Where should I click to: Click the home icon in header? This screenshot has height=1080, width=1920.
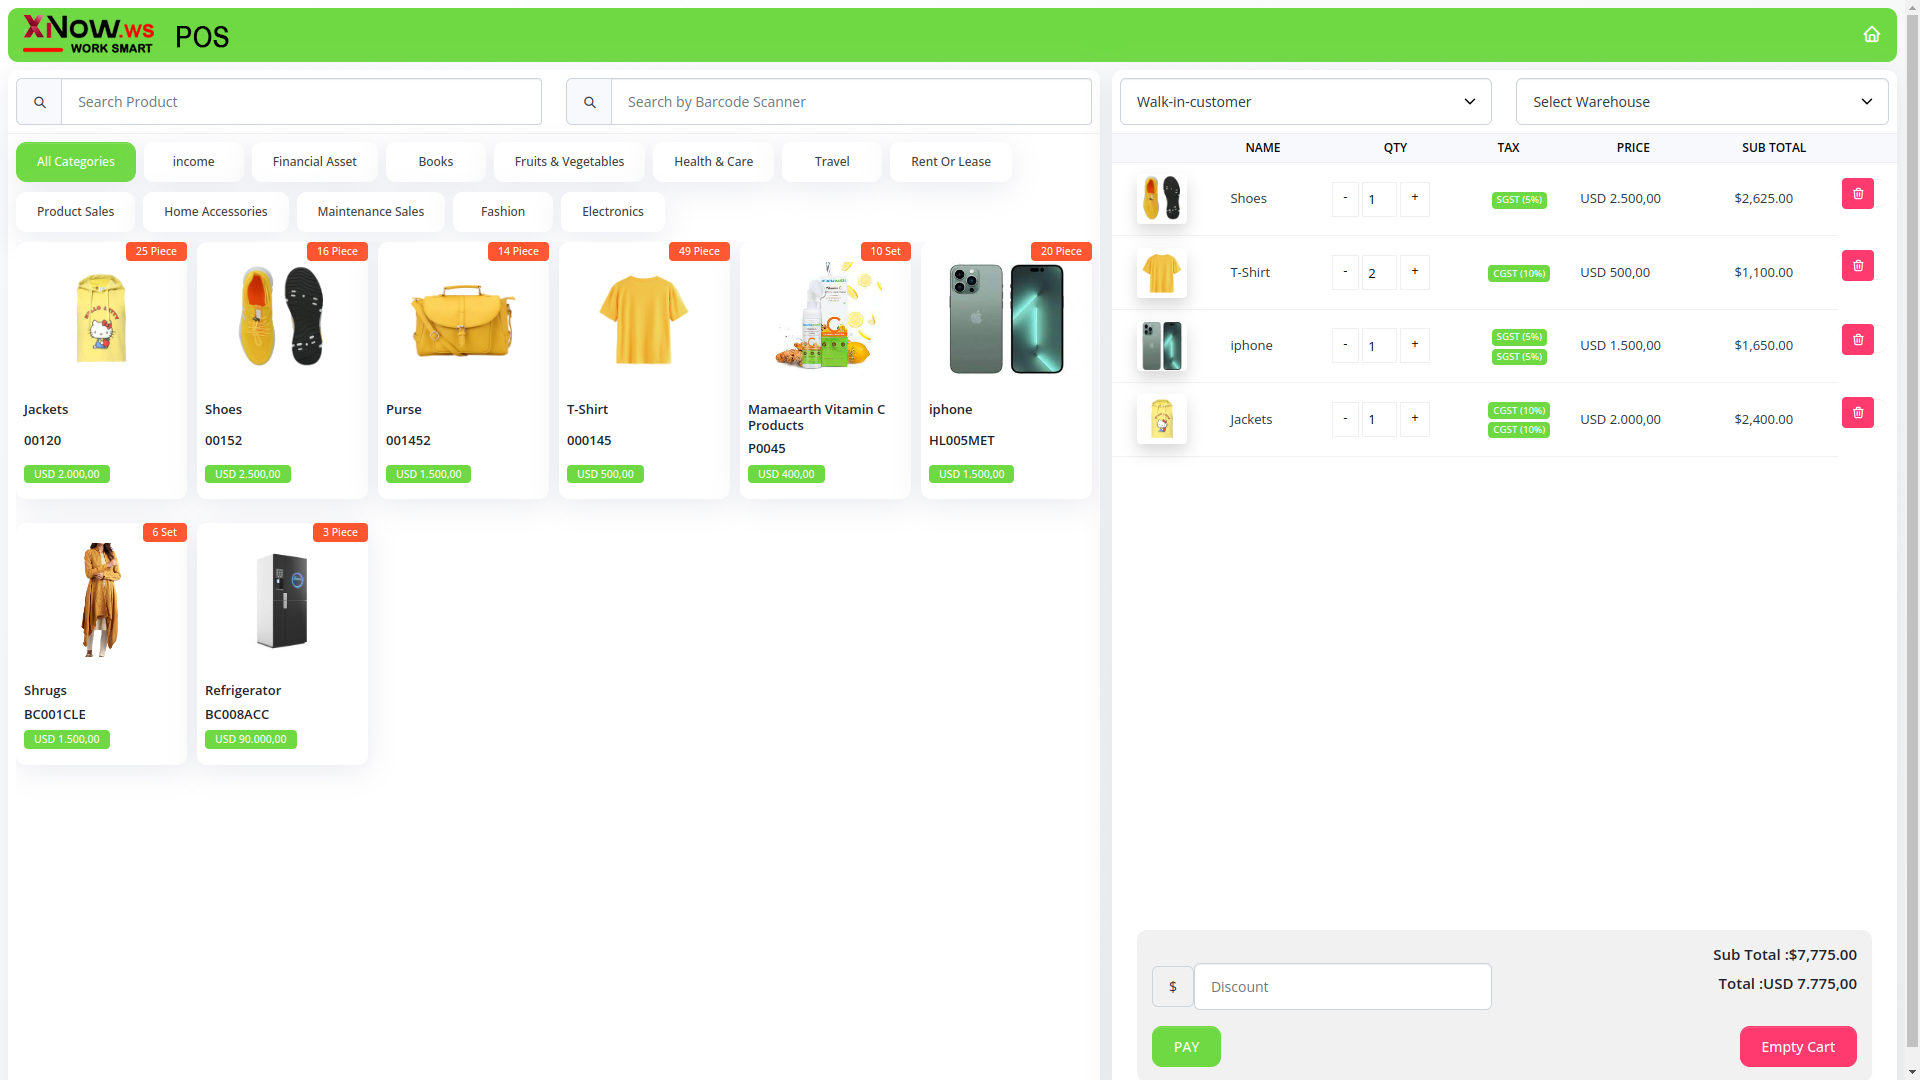(1871, 35)
